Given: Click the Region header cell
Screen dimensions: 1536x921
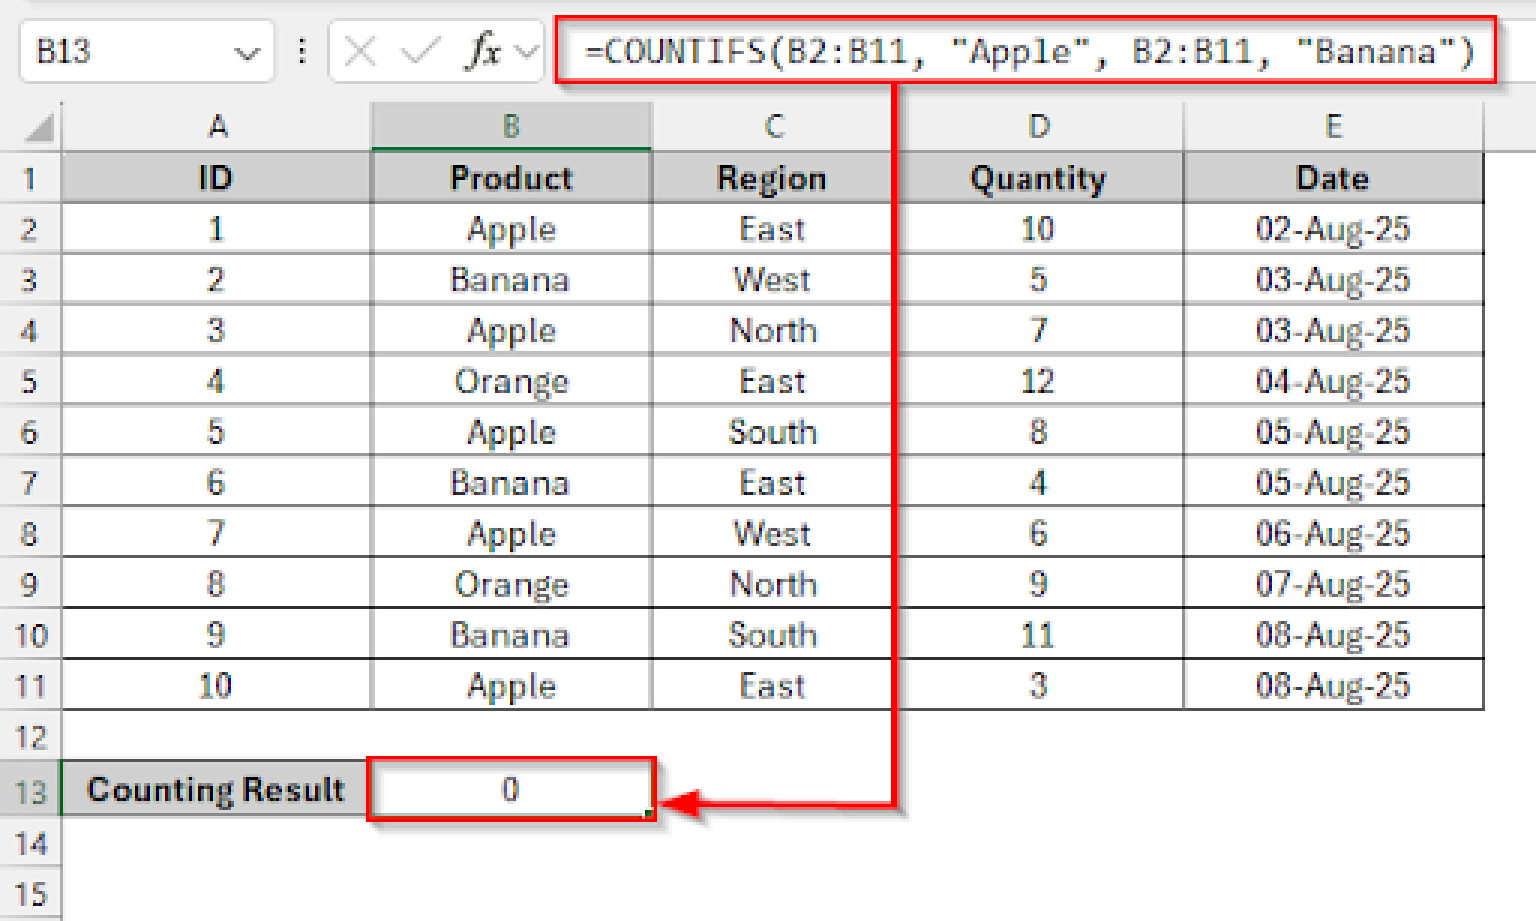Looking at the screenshot, I should 771,178.
